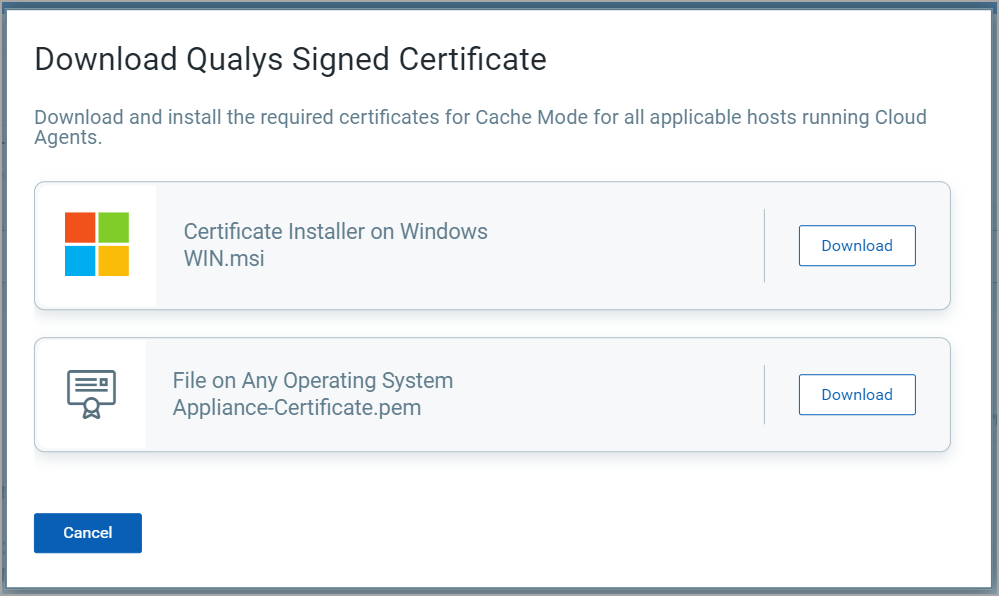Screen dimensions: 999x596
Task: Select the 'WIN.msi' filename text
Action: [x=224, y=258]
